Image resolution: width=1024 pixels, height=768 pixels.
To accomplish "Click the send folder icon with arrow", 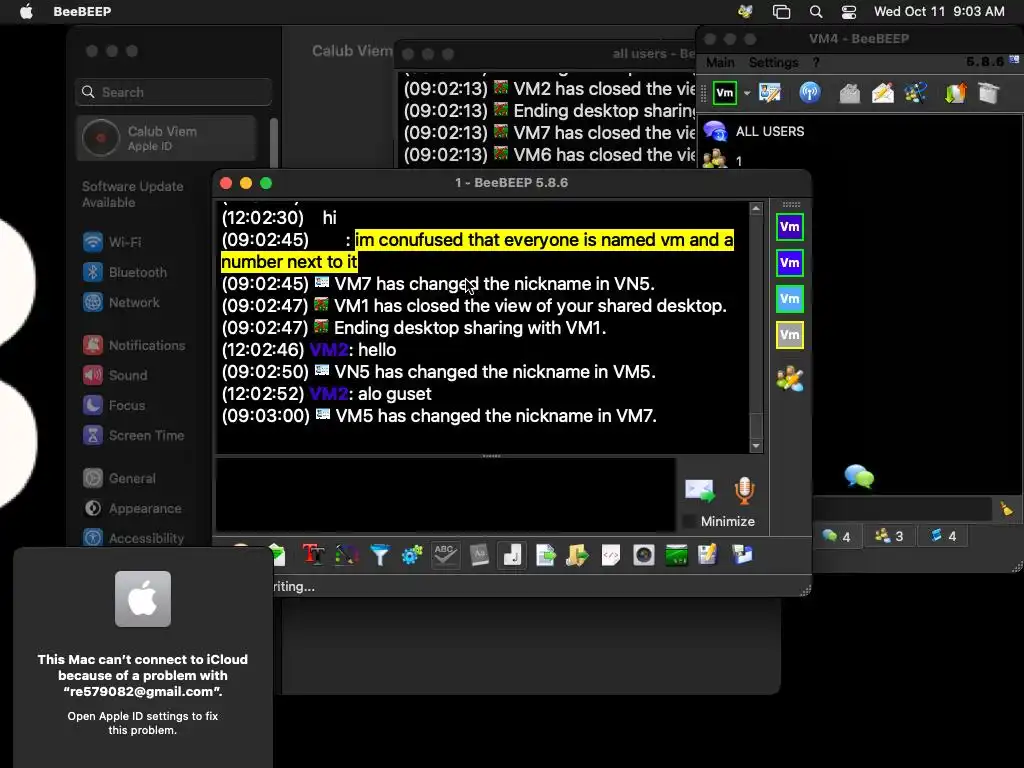I will 577,555.
